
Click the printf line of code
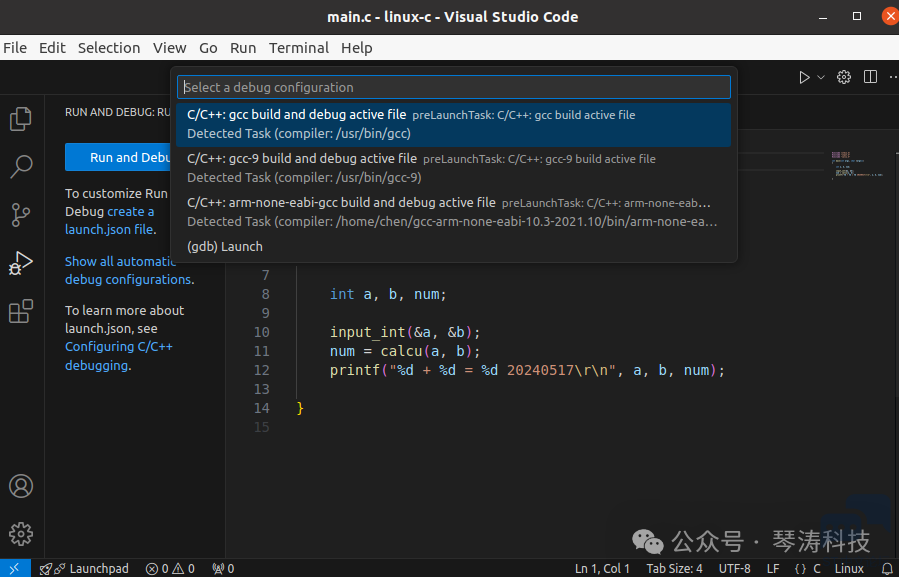(x=527, y=370)
